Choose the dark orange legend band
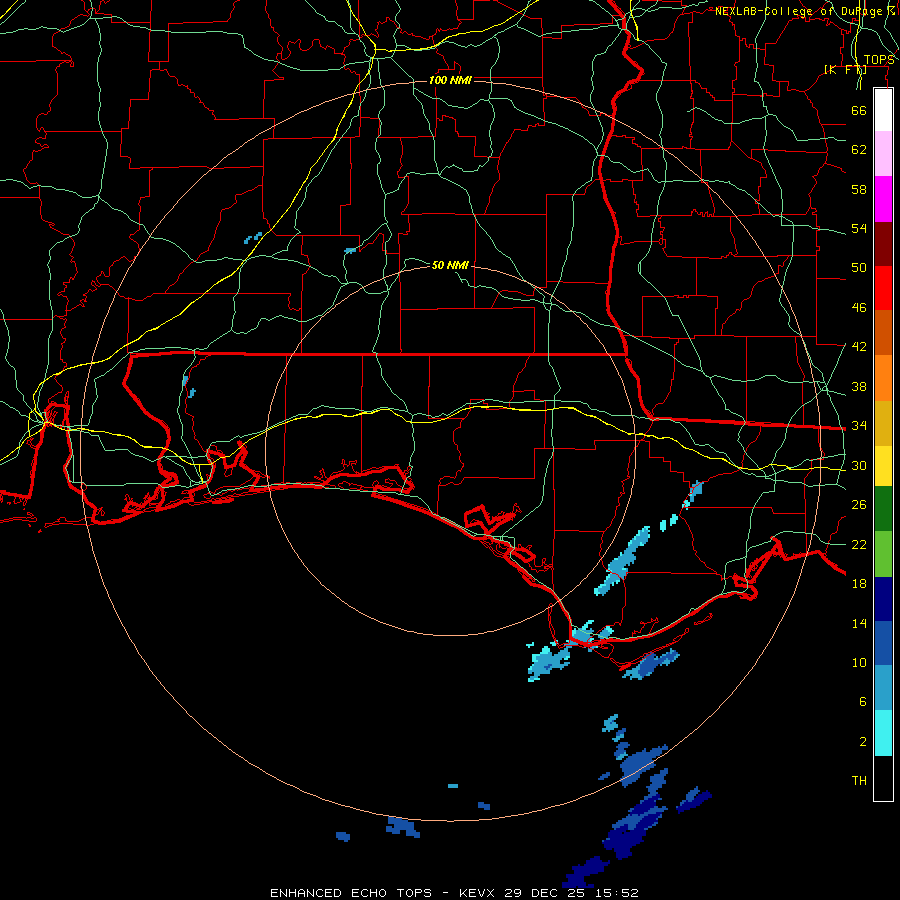 883,333
